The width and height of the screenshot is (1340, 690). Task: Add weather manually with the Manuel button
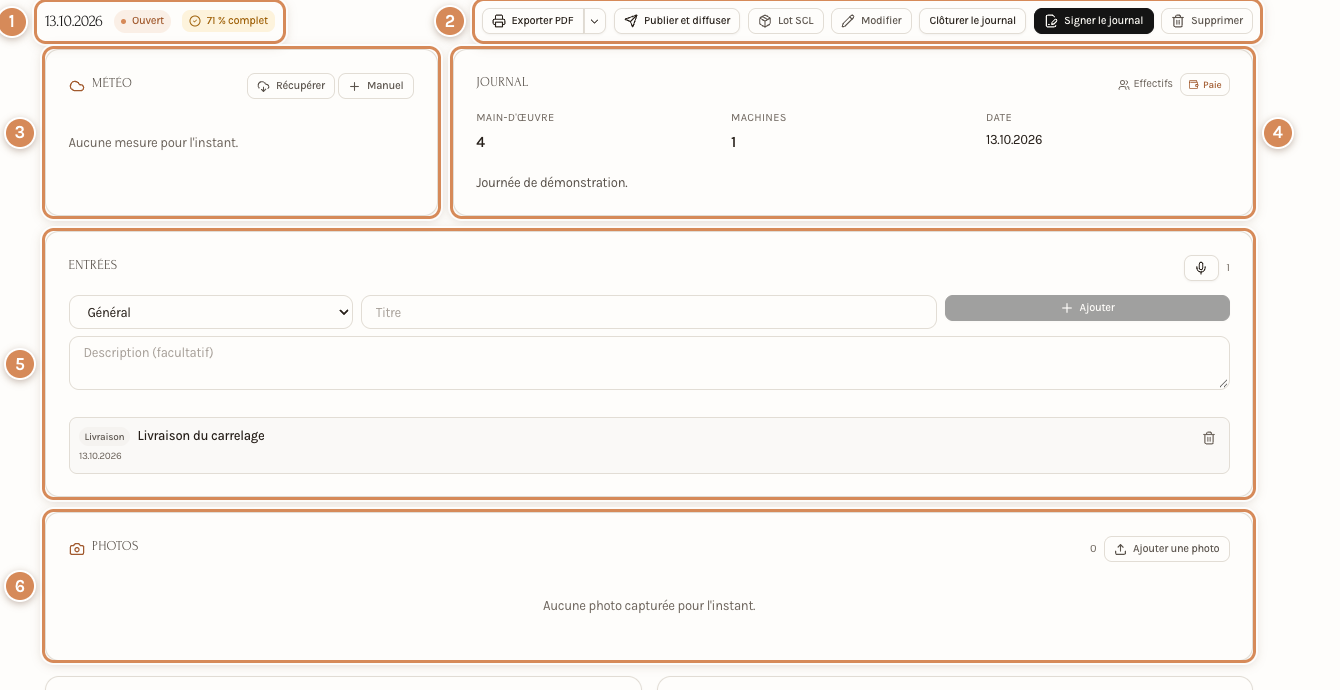tap(376, 86)
